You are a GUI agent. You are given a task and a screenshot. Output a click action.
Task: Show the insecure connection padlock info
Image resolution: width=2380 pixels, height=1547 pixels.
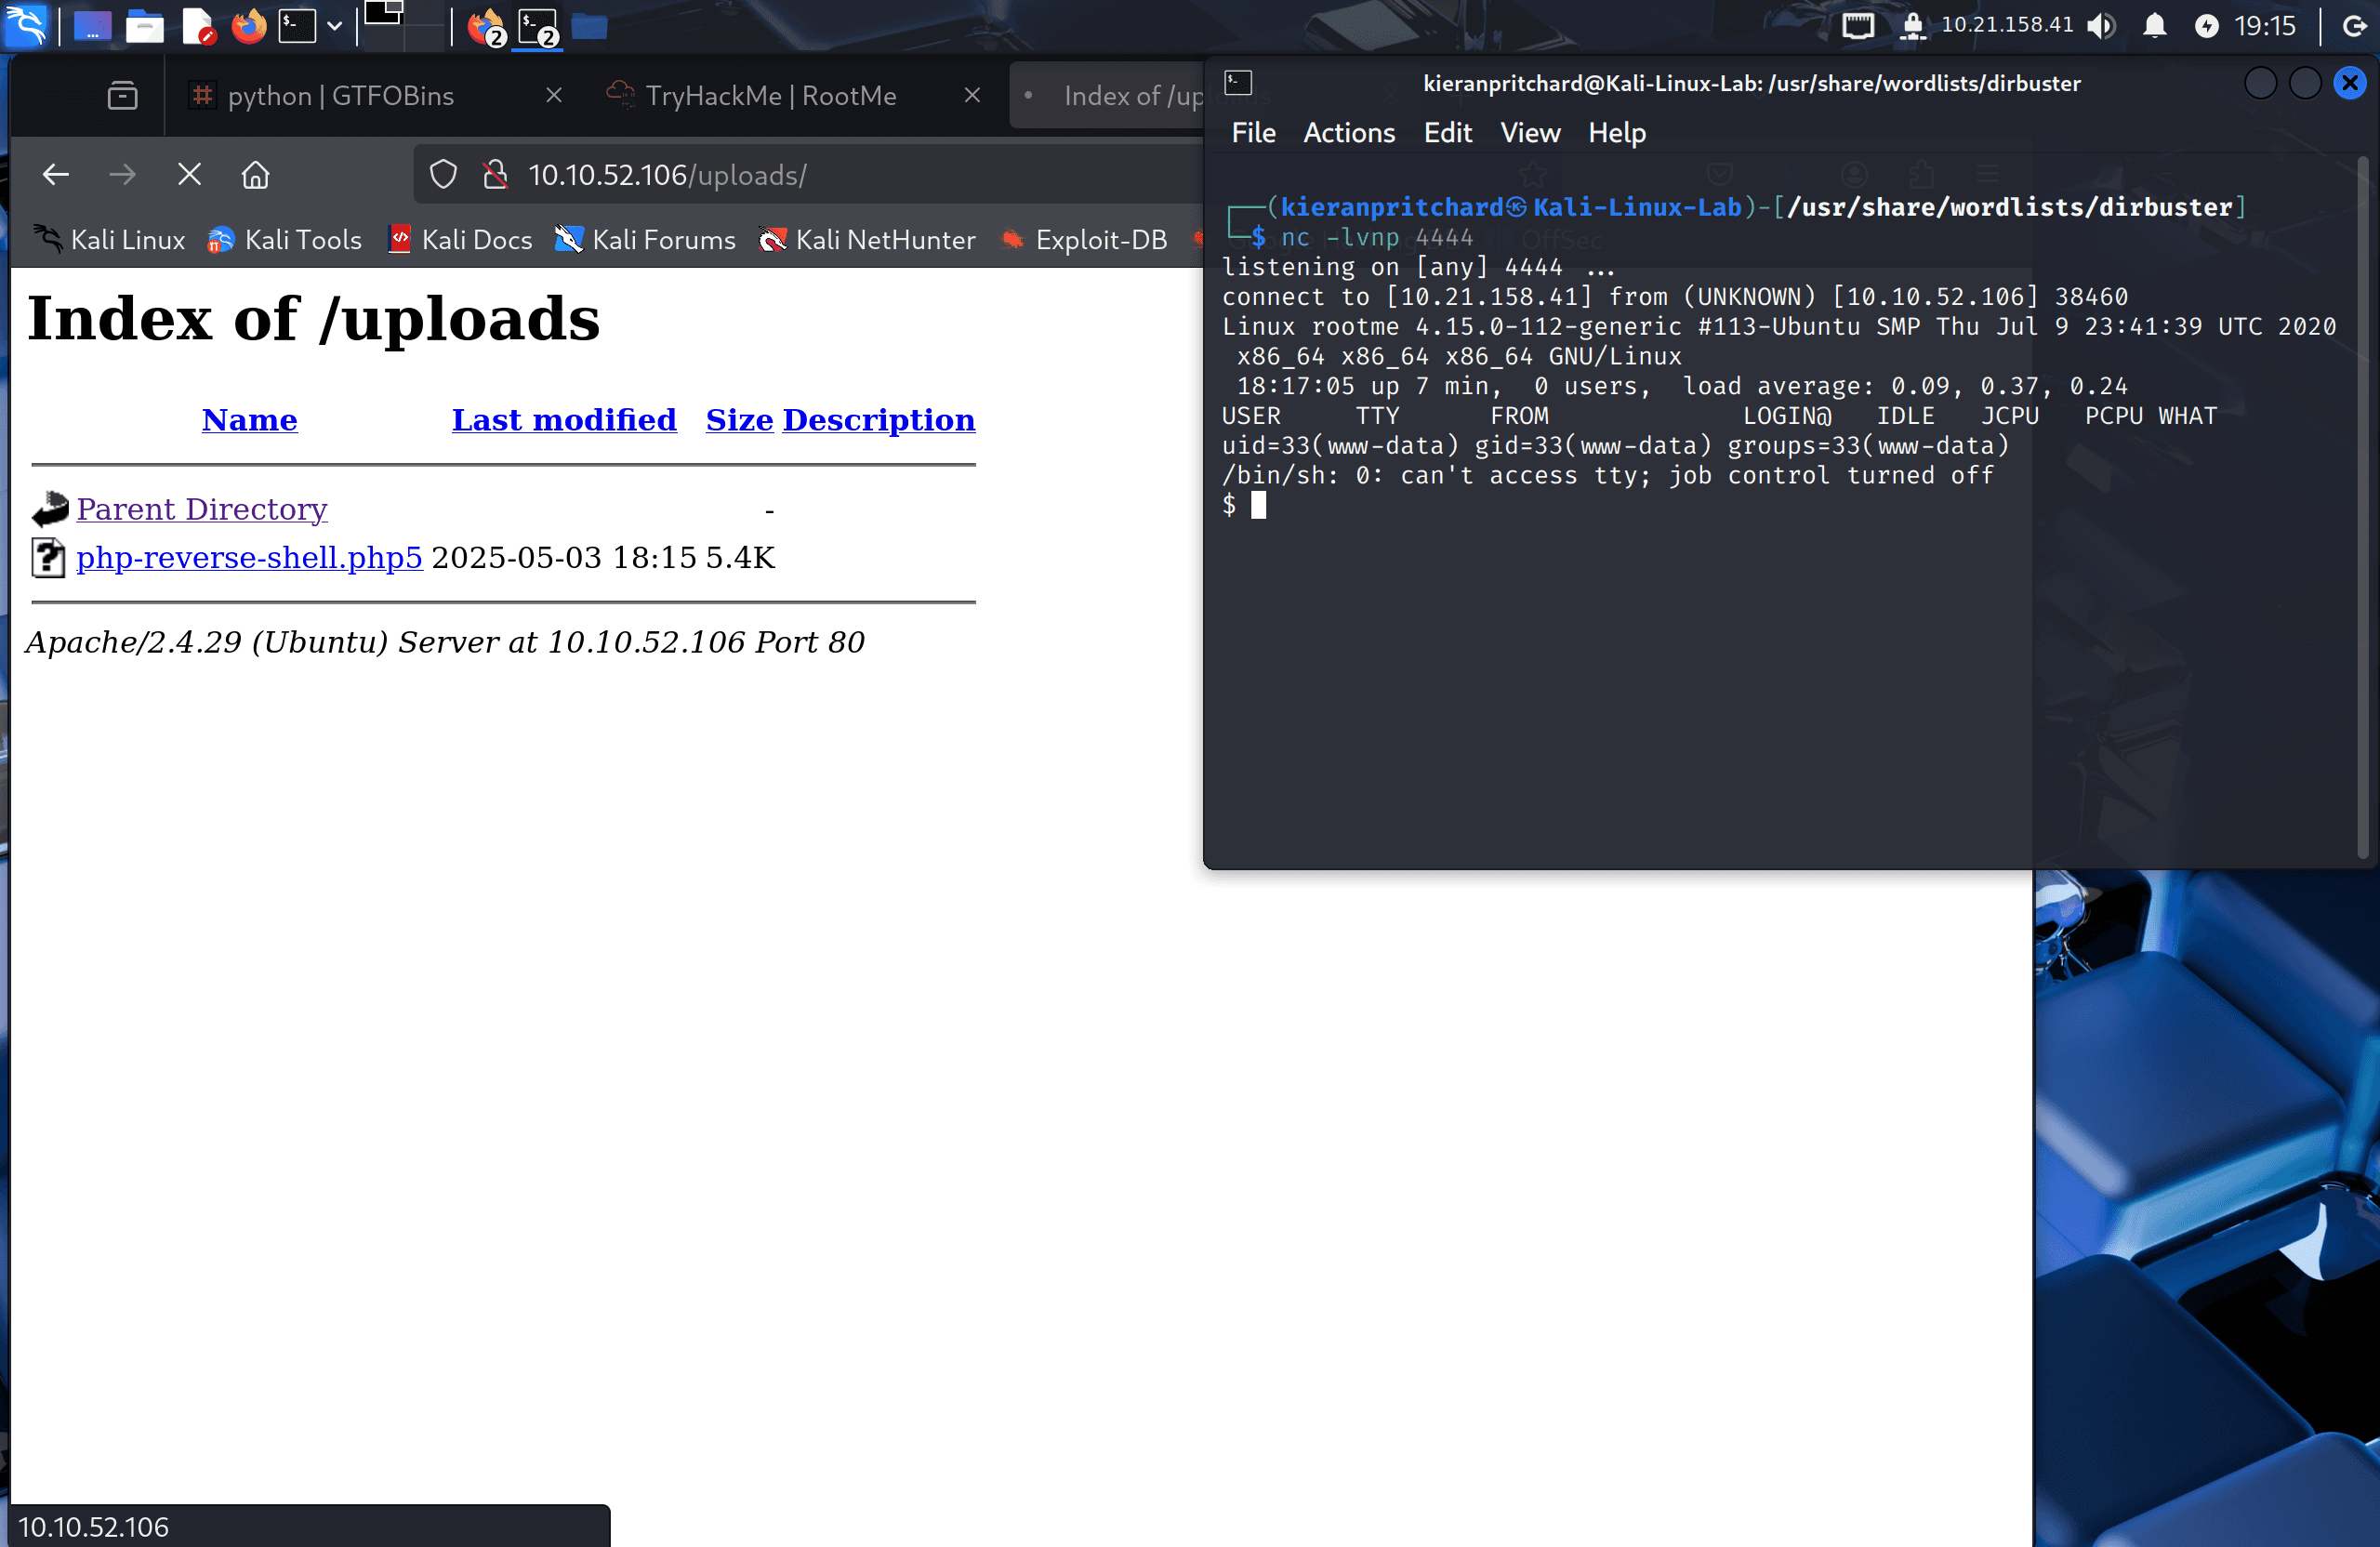point(495,175)
